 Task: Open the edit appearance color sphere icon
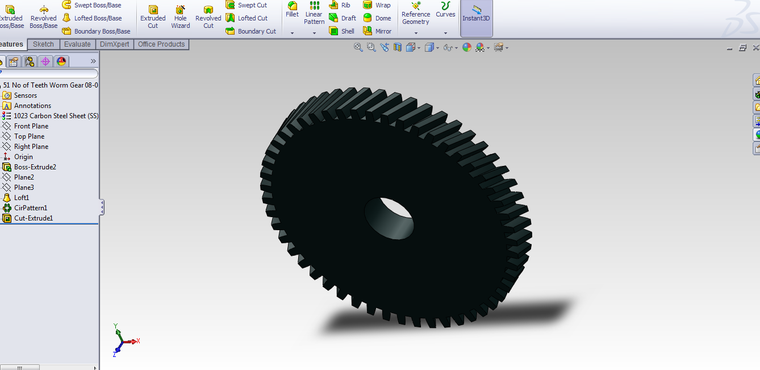click(467, 47)
